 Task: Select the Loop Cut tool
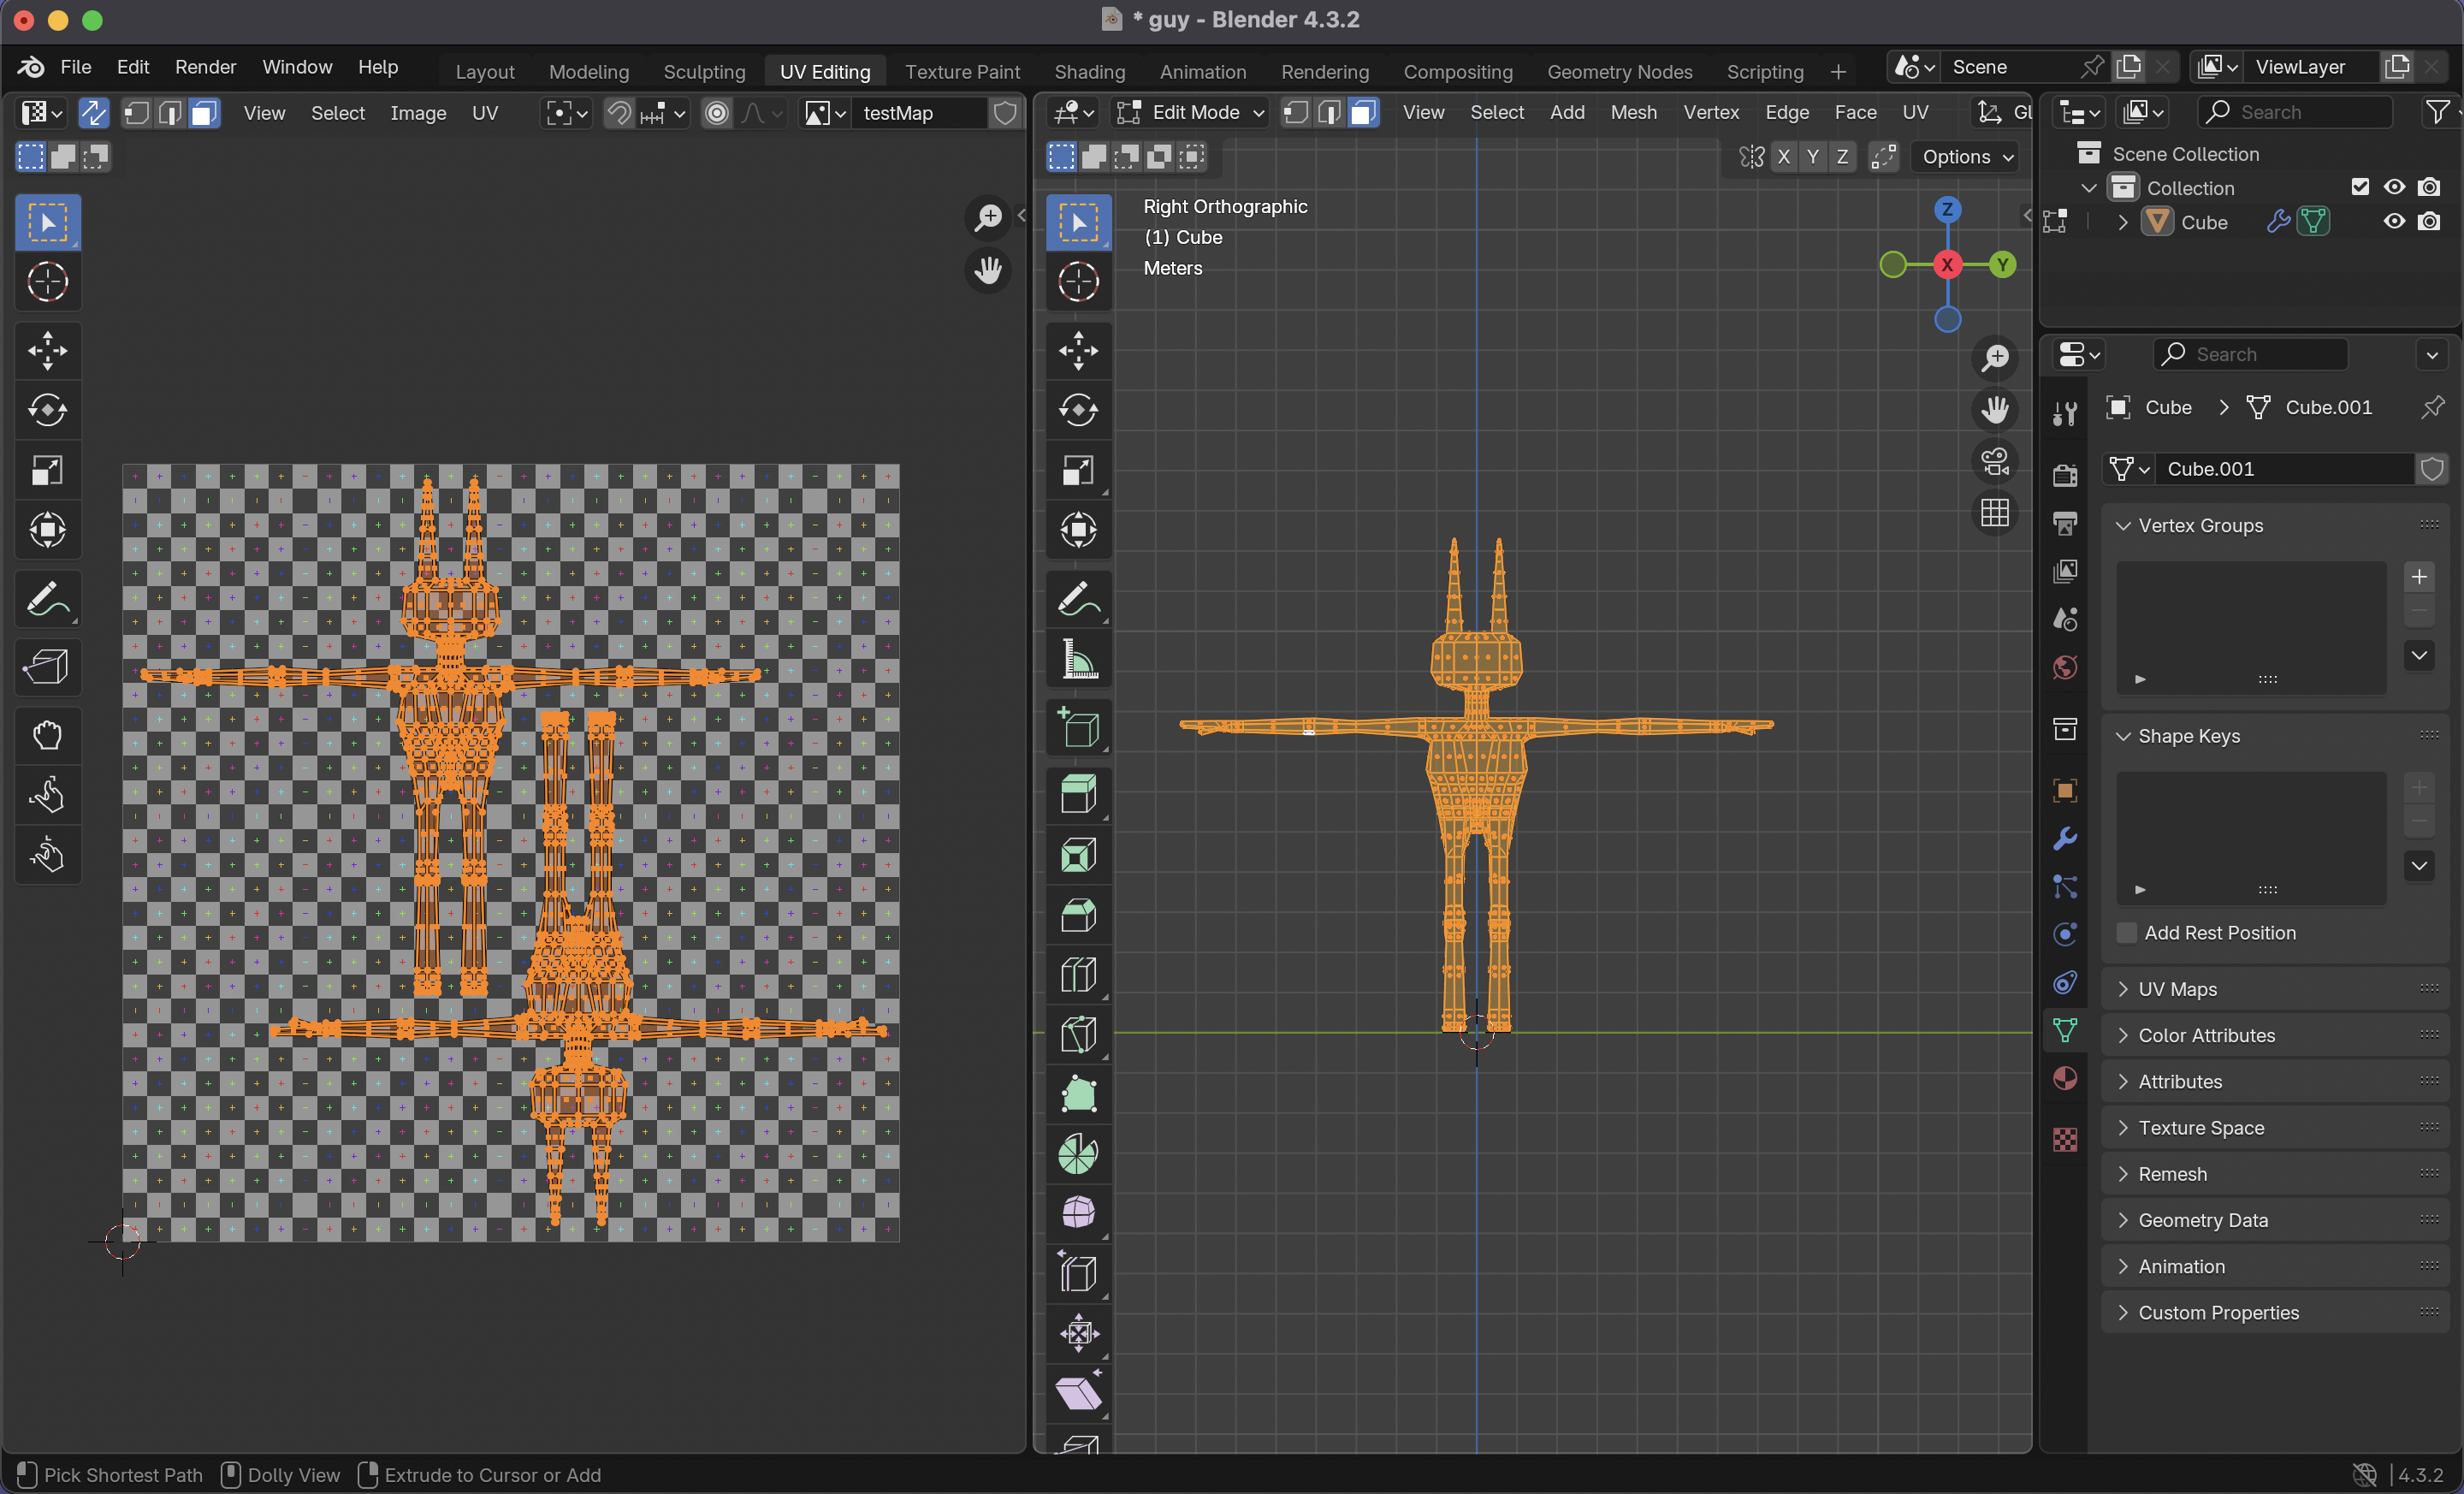1078,974
